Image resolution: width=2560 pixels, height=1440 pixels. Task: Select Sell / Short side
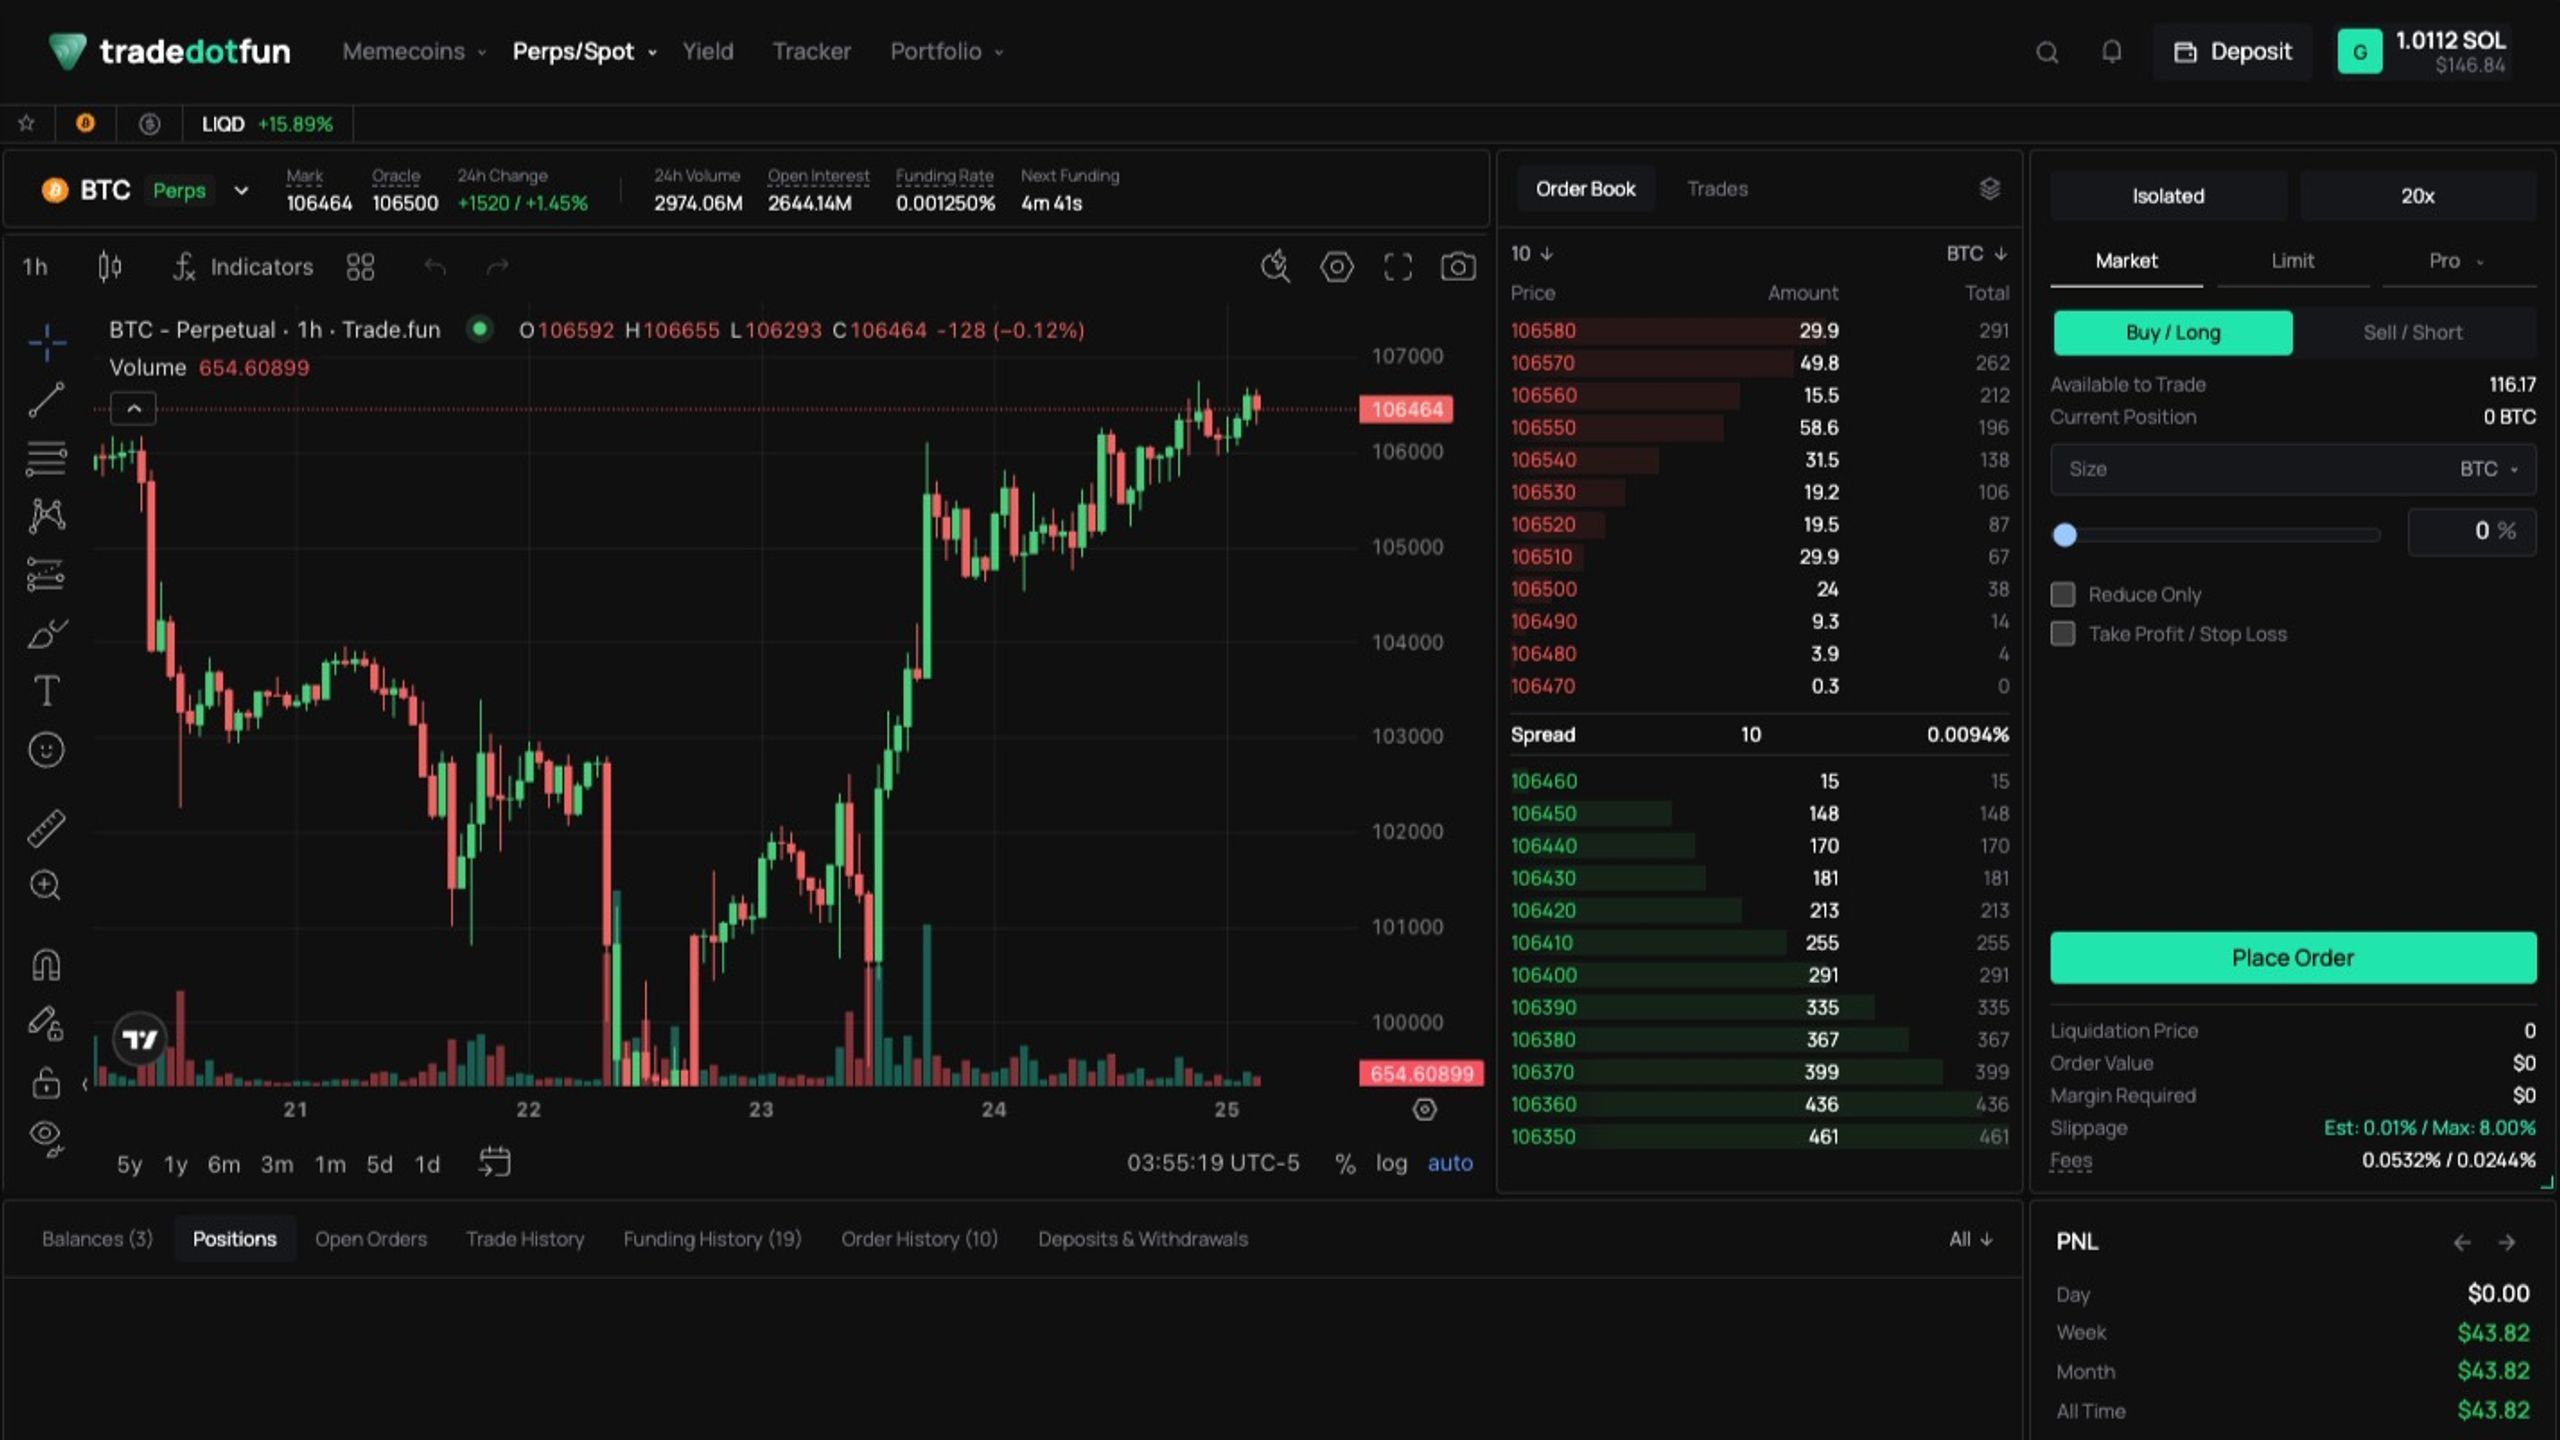coord(2413,333)
